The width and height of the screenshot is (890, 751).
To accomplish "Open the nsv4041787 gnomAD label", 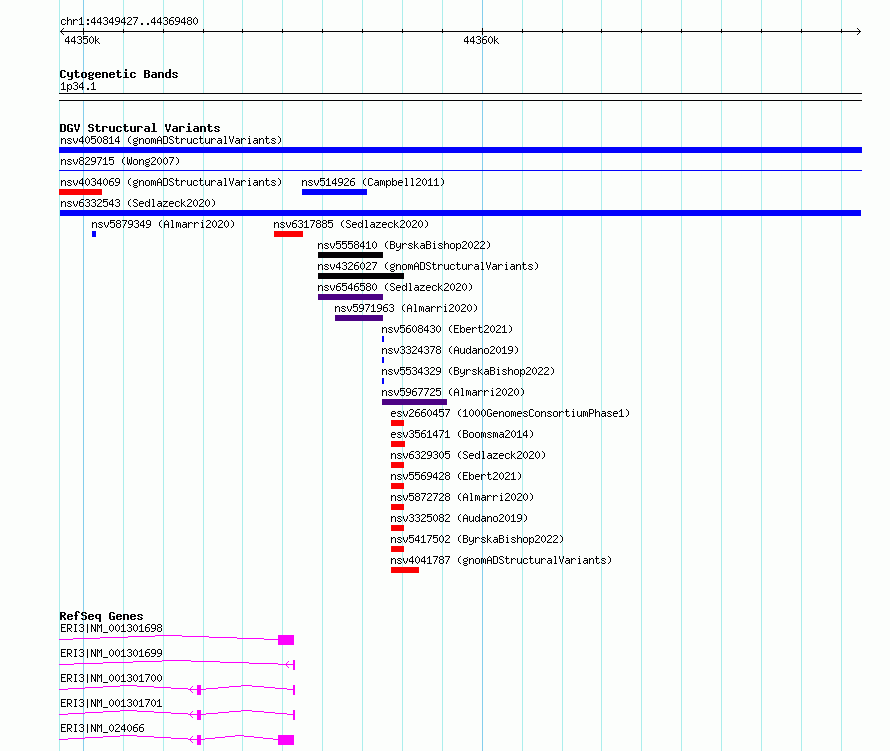I will [x=501, y=560].
